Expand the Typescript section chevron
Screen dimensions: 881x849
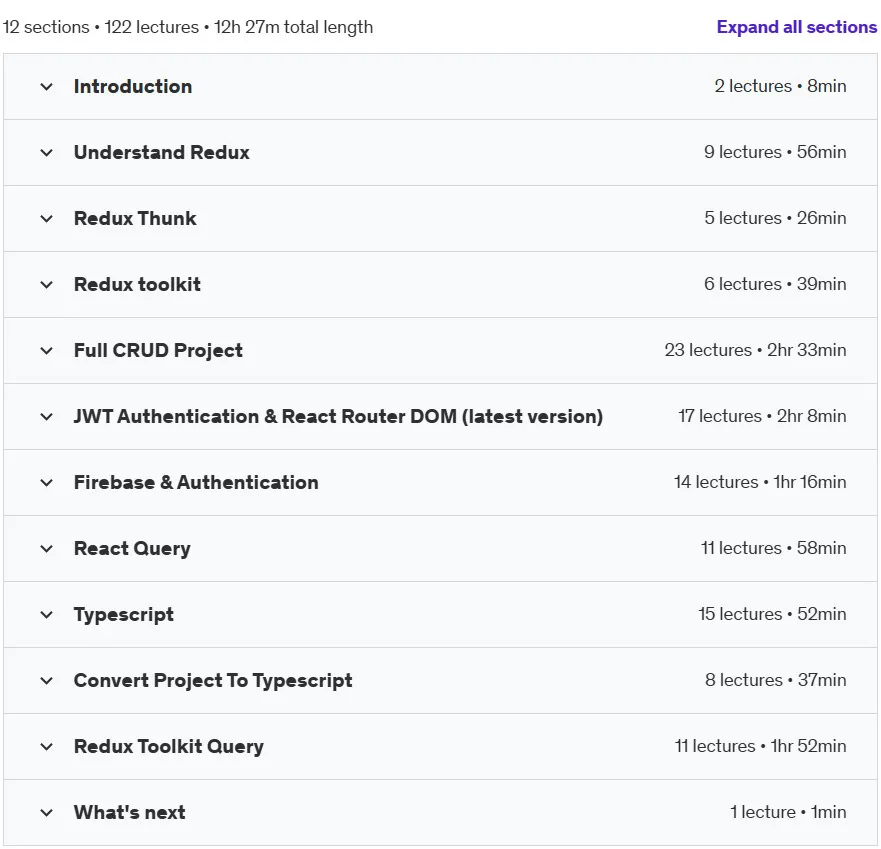tap(47, 615)
